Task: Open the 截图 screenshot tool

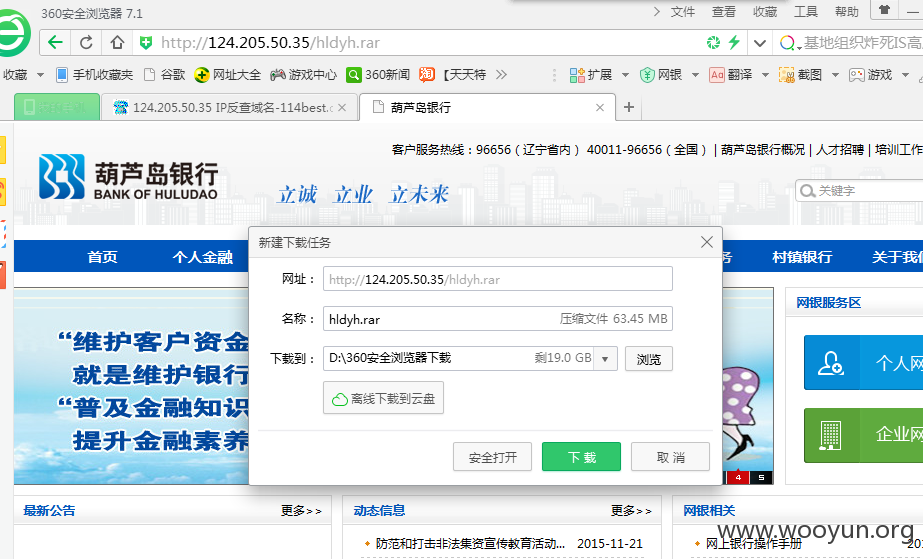Action: [x=800, y=75]
